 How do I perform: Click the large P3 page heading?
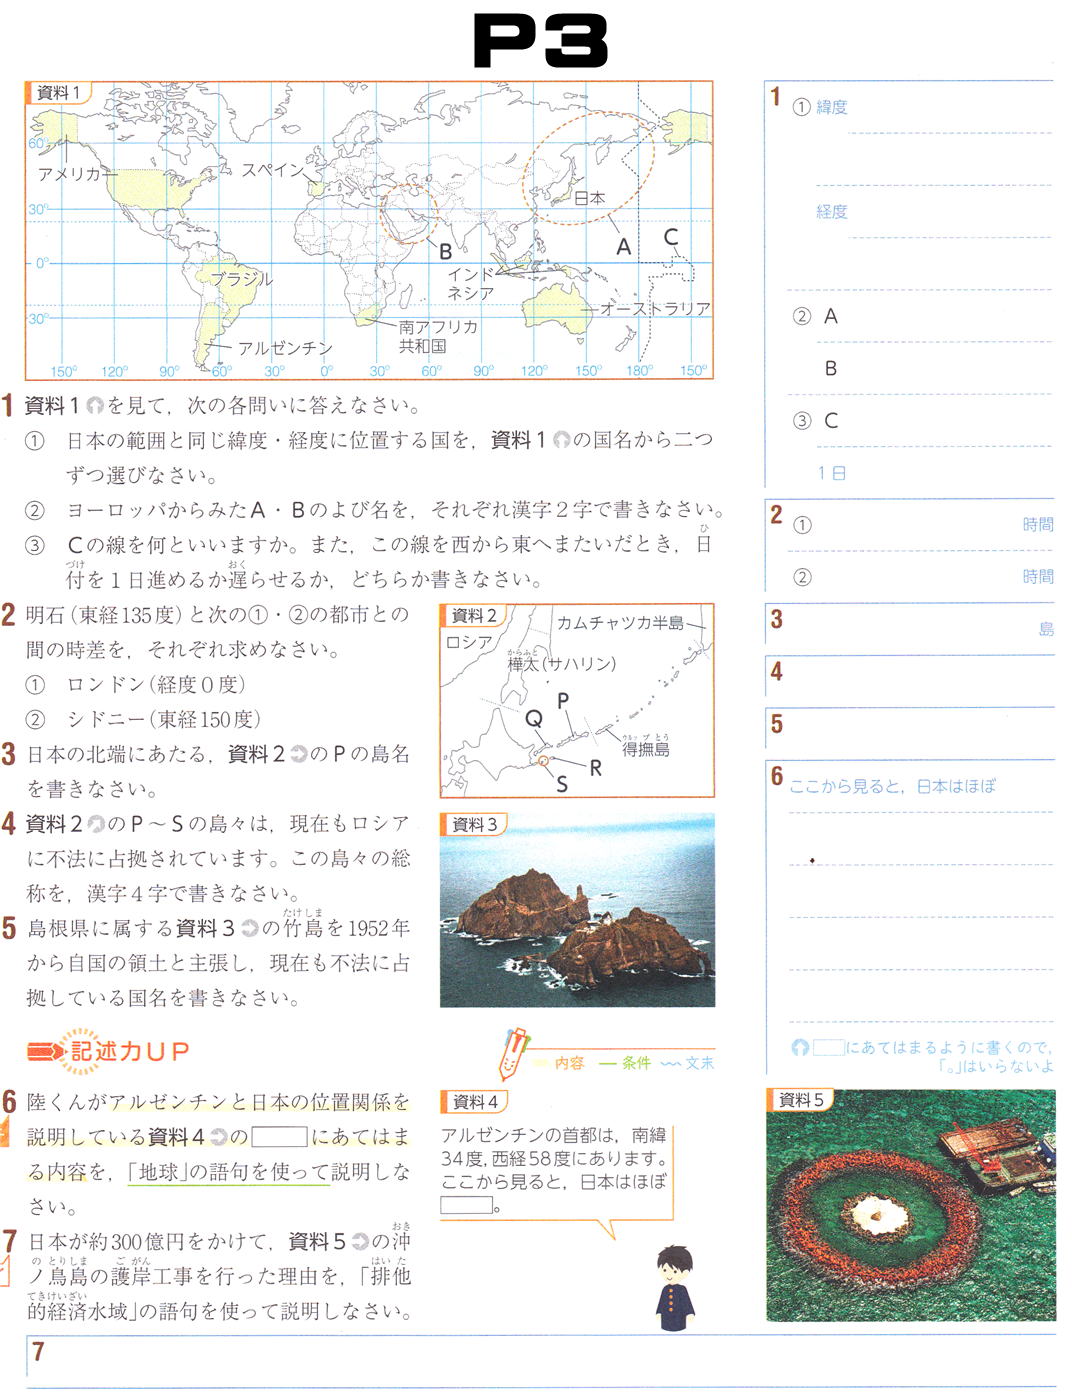pyautogui.click(x=540, y=42)
